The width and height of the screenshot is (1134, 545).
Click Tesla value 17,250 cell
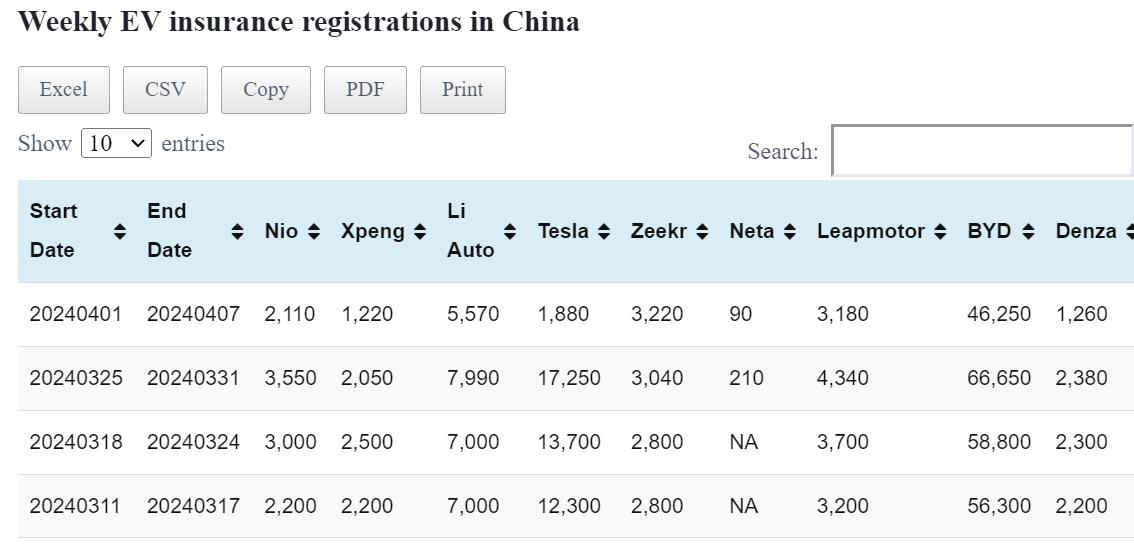click(x=569, y=378)
